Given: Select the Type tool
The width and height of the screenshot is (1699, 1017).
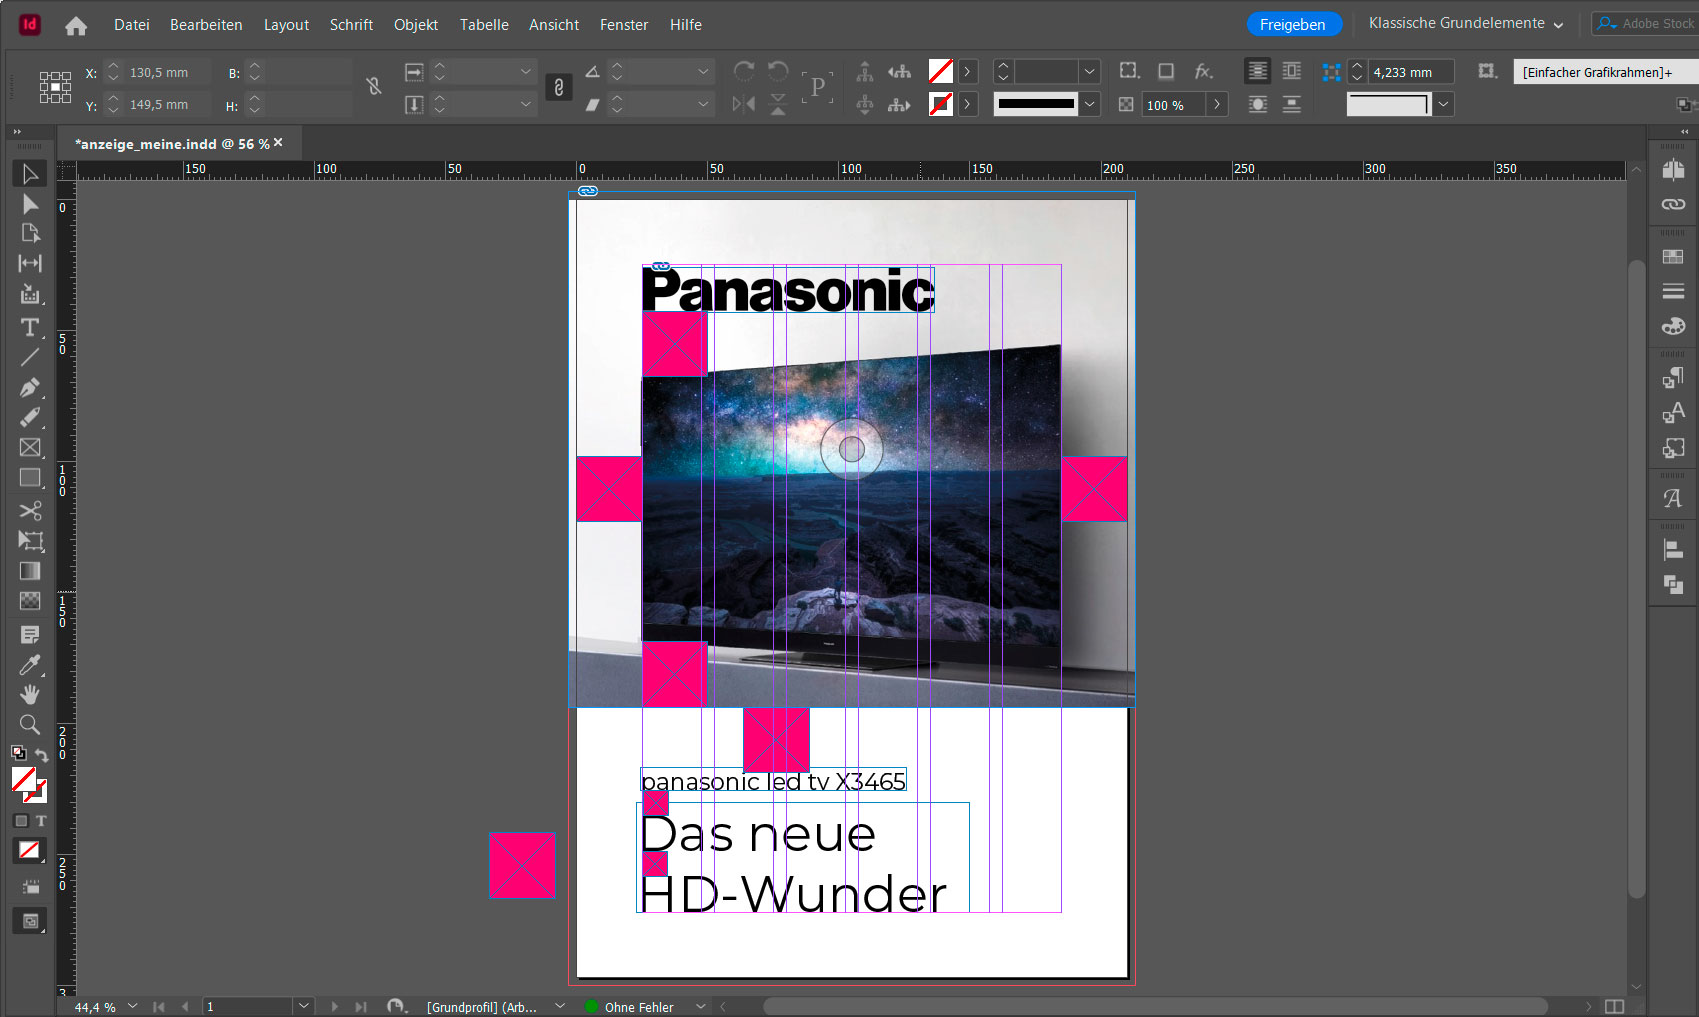Looking at the screenshot, I should [x=30, y=327].
